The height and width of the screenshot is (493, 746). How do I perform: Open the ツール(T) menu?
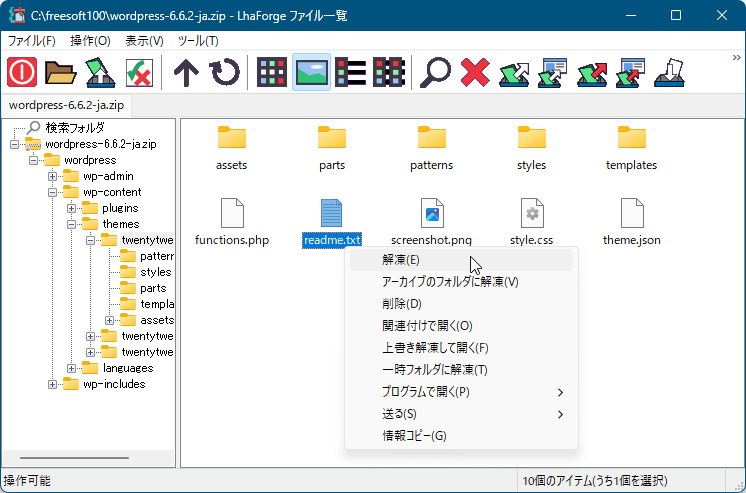pyautogui.click(x=198, y=41)
